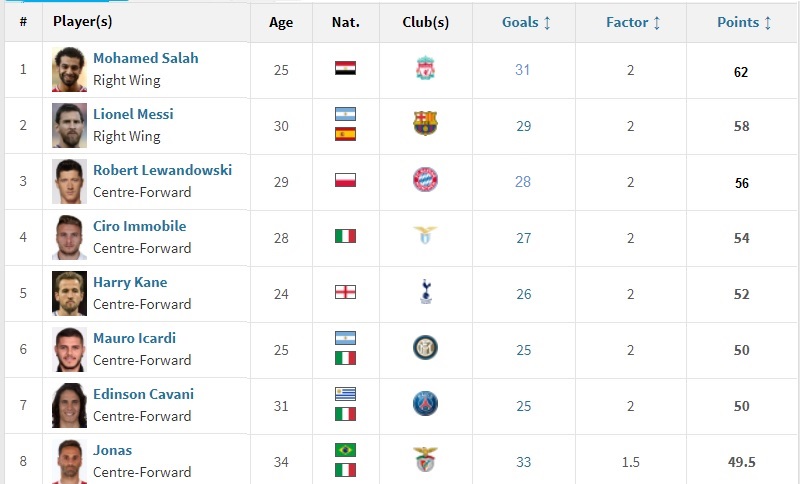The width and height of the screenshot is (811, 484).
Task: Click the Lazio eagle club crest
Action: tap(425, 235)
